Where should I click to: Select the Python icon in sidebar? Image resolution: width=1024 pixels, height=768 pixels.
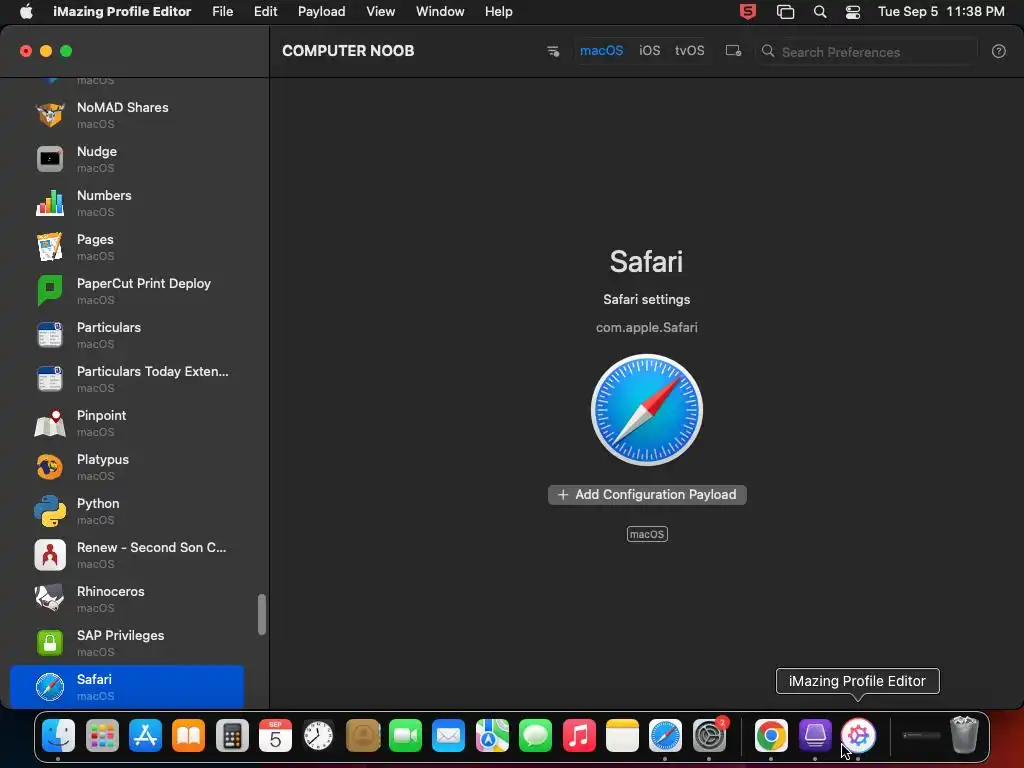point(50,511)
